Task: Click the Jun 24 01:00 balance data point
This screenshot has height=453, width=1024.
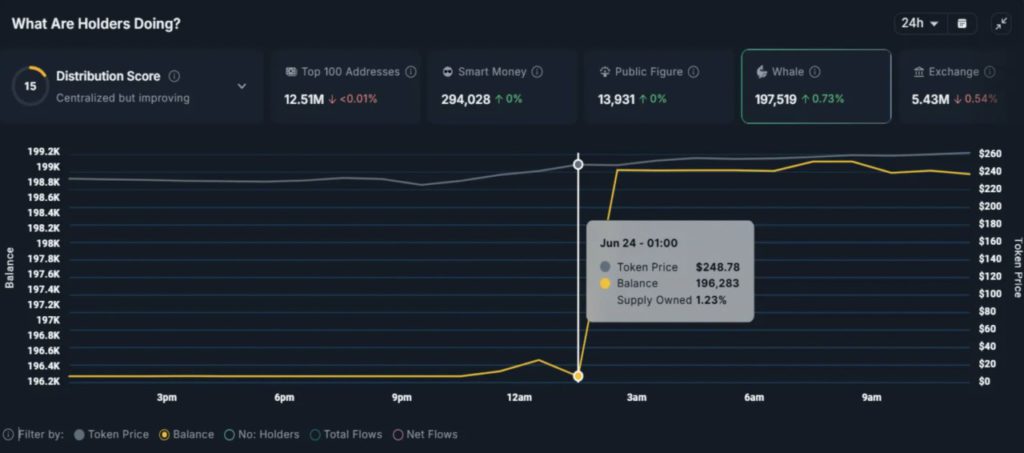Action: click(578, 376)
